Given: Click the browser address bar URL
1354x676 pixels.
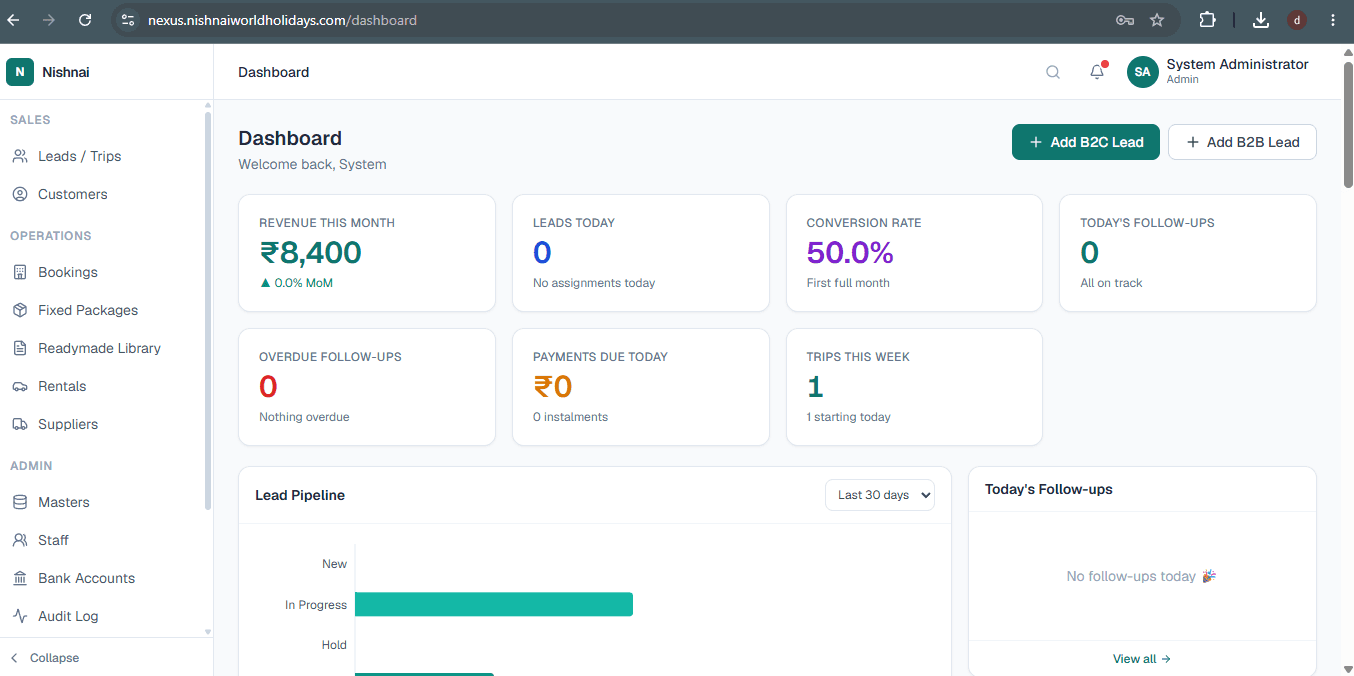Looking at the screenshot, I should click(x=282, y=20).
